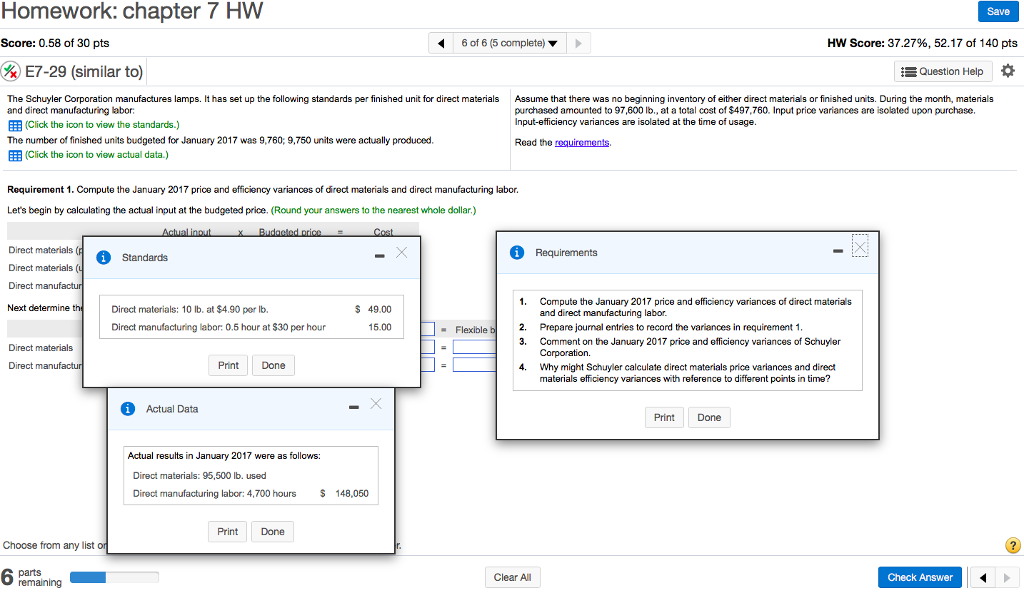Click the parts remaining progress bar
Viewport: 1024px width, 598px height.
(113, 577)
